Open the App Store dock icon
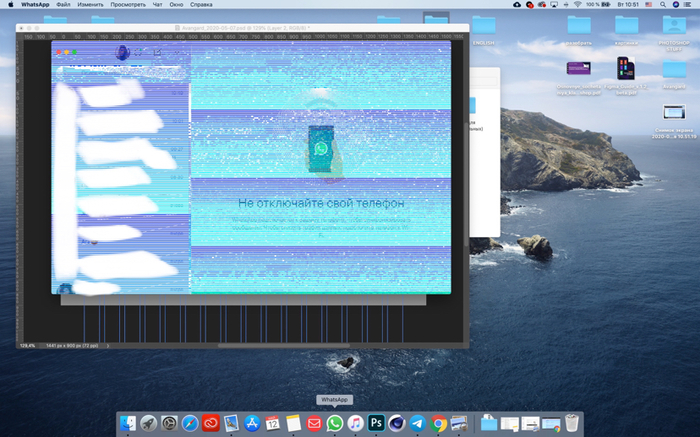 252,423
